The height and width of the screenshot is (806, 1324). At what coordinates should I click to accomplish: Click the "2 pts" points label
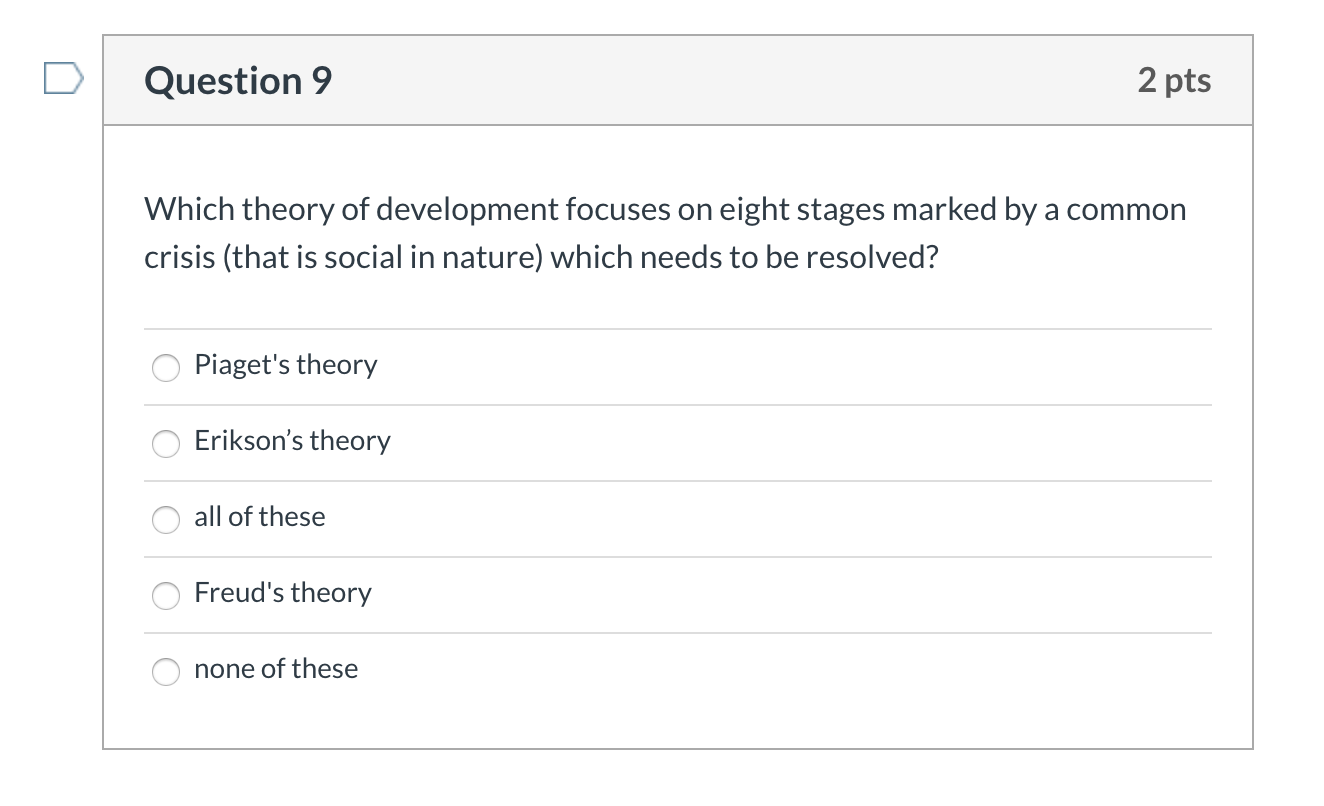point(1173,81)
